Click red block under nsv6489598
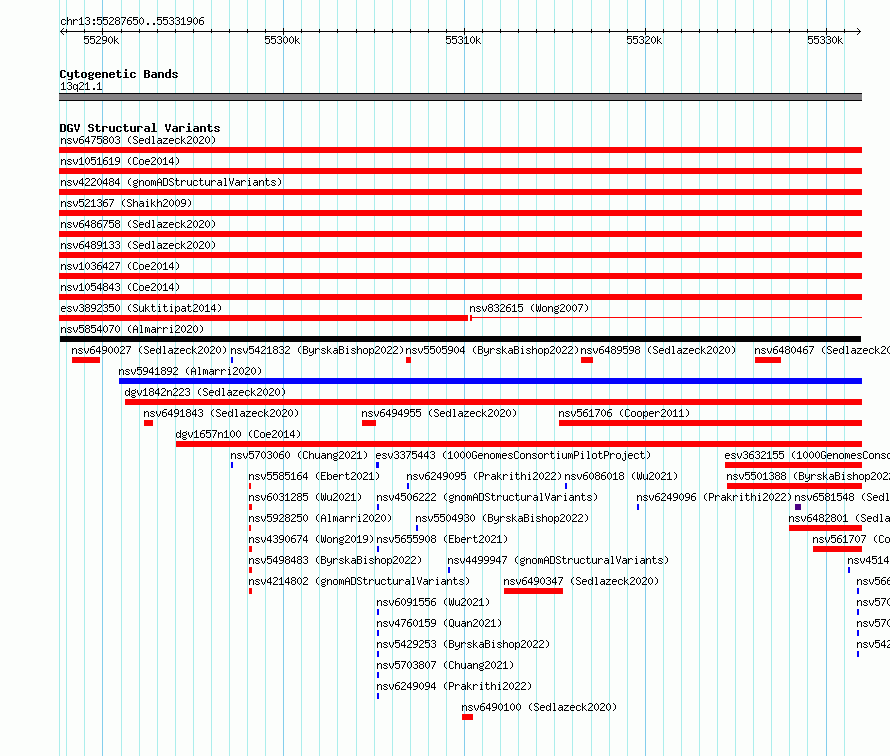 (x=587, y=360)
